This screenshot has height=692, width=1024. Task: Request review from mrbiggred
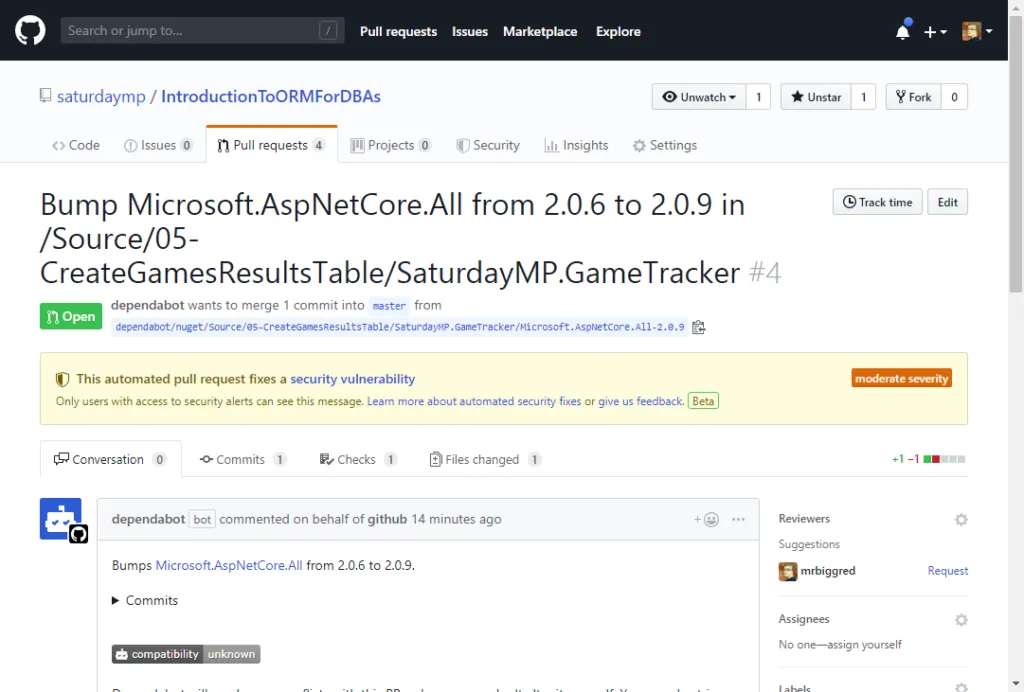[948, 571]
